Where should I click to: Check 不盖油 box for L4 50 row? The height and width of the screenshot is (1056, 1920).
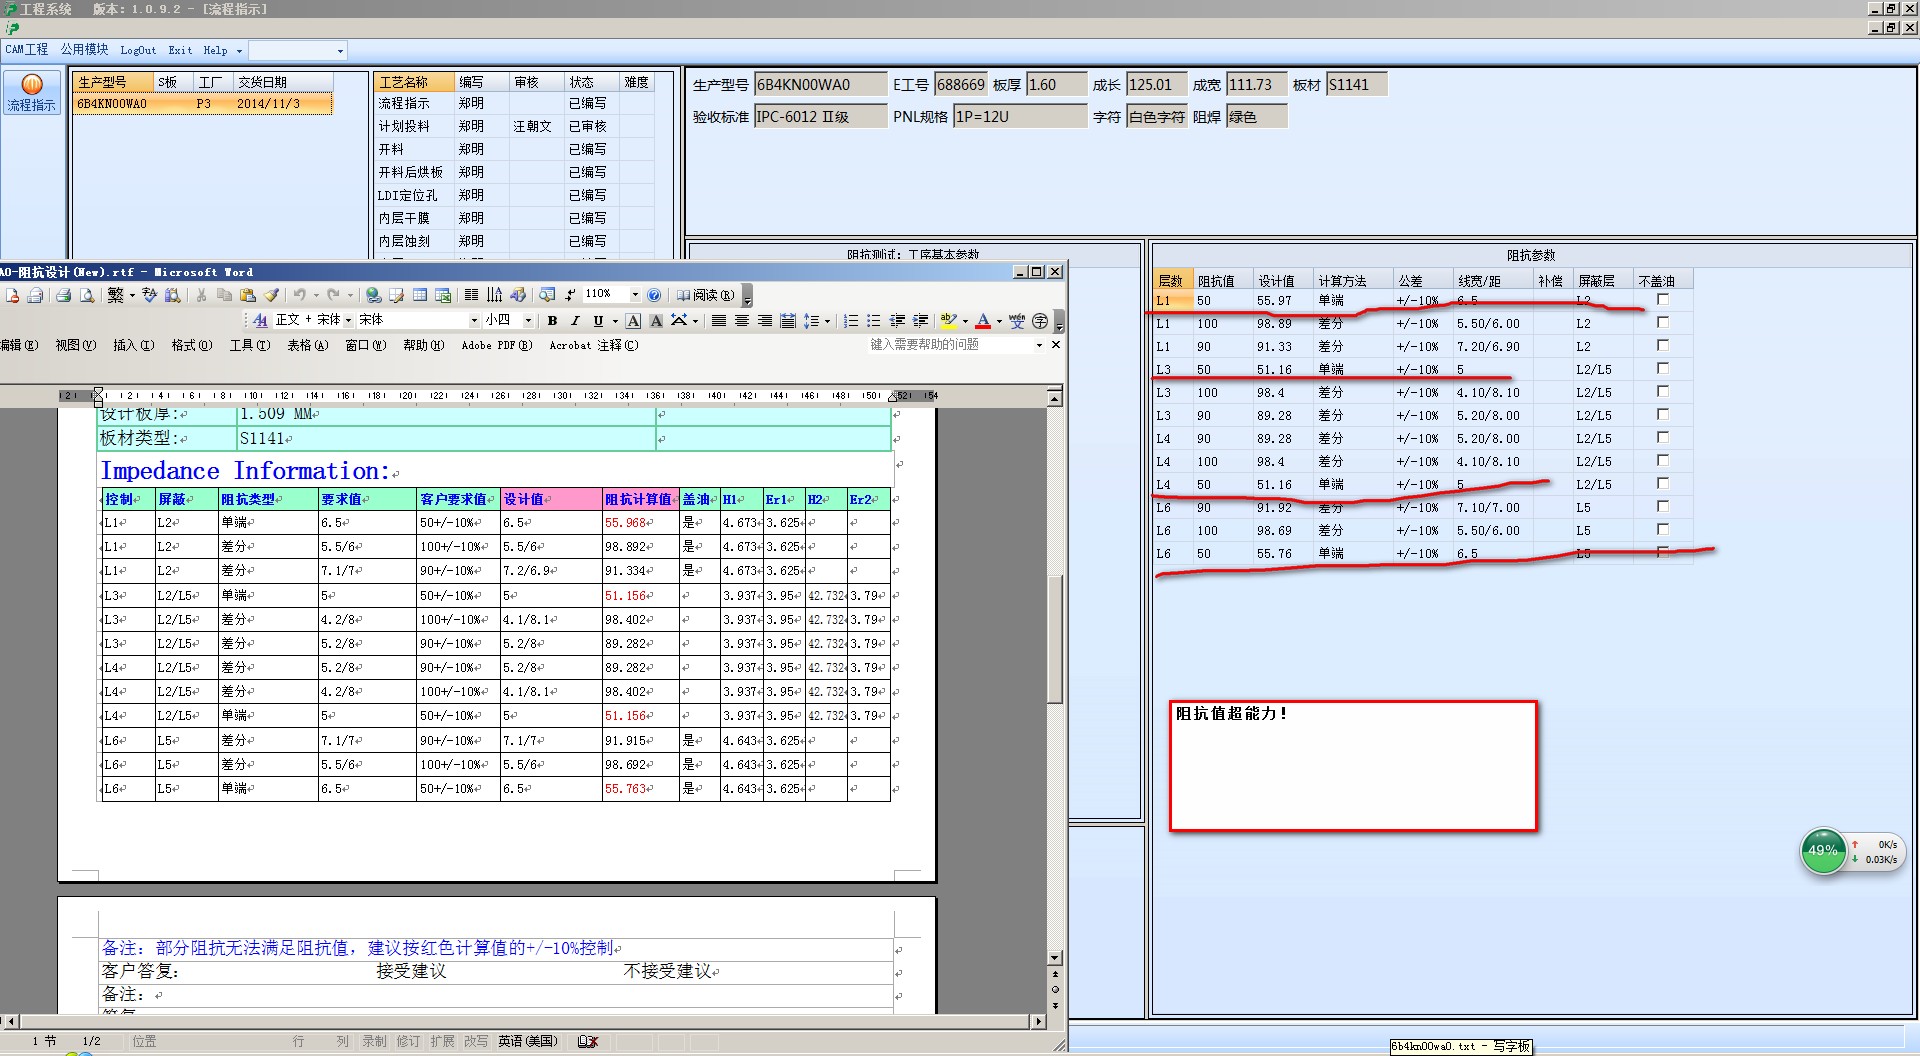[1662, 483]
